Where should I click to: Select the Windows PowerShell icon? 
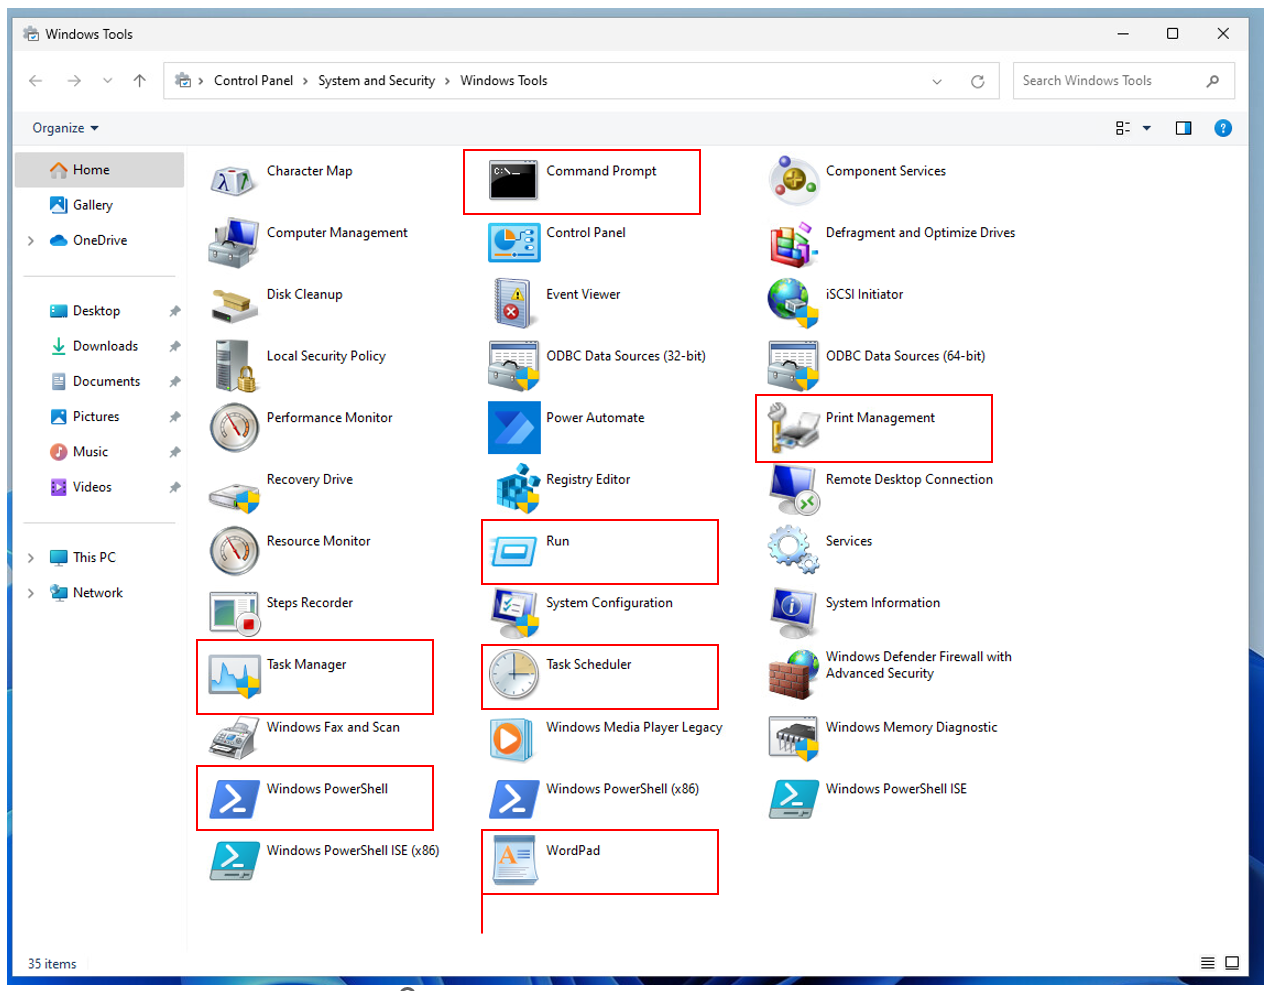(234, 799)
